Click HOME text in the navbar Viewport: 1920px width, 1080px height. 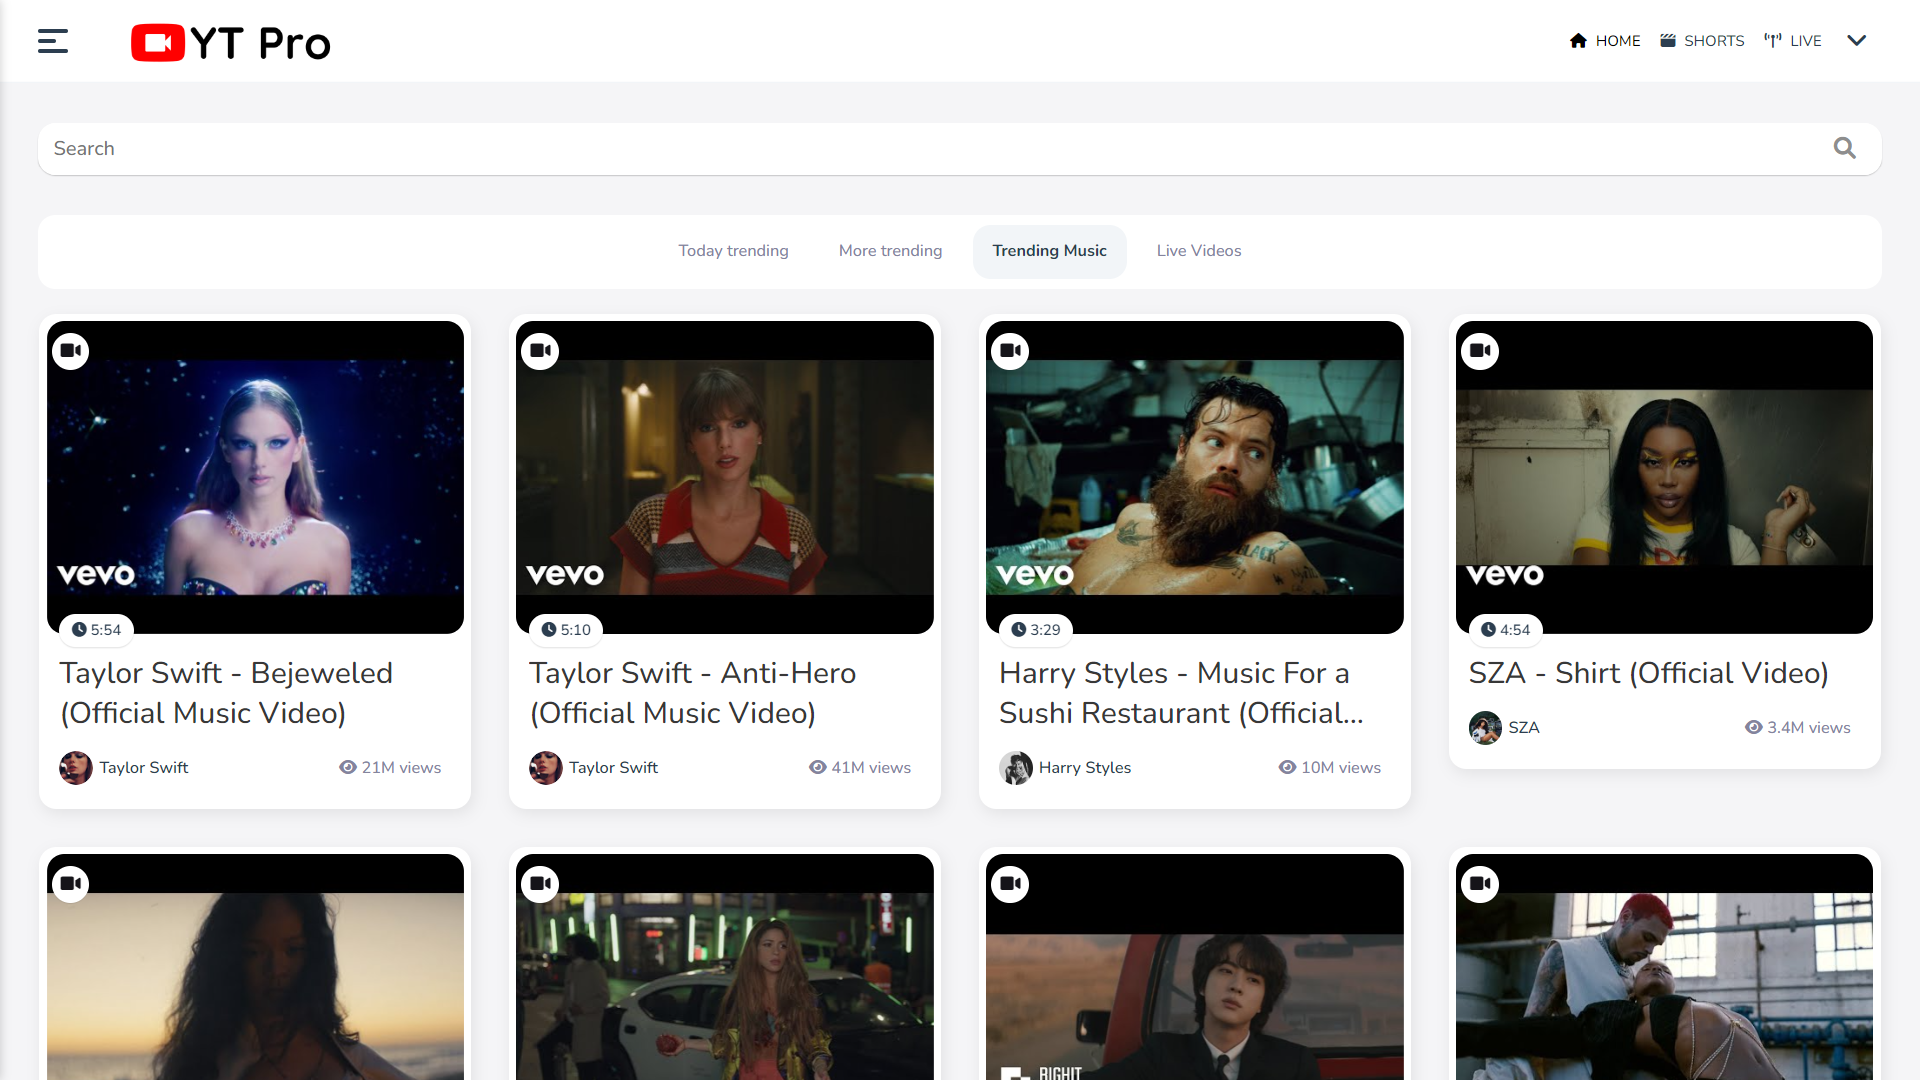point(1618,41)
